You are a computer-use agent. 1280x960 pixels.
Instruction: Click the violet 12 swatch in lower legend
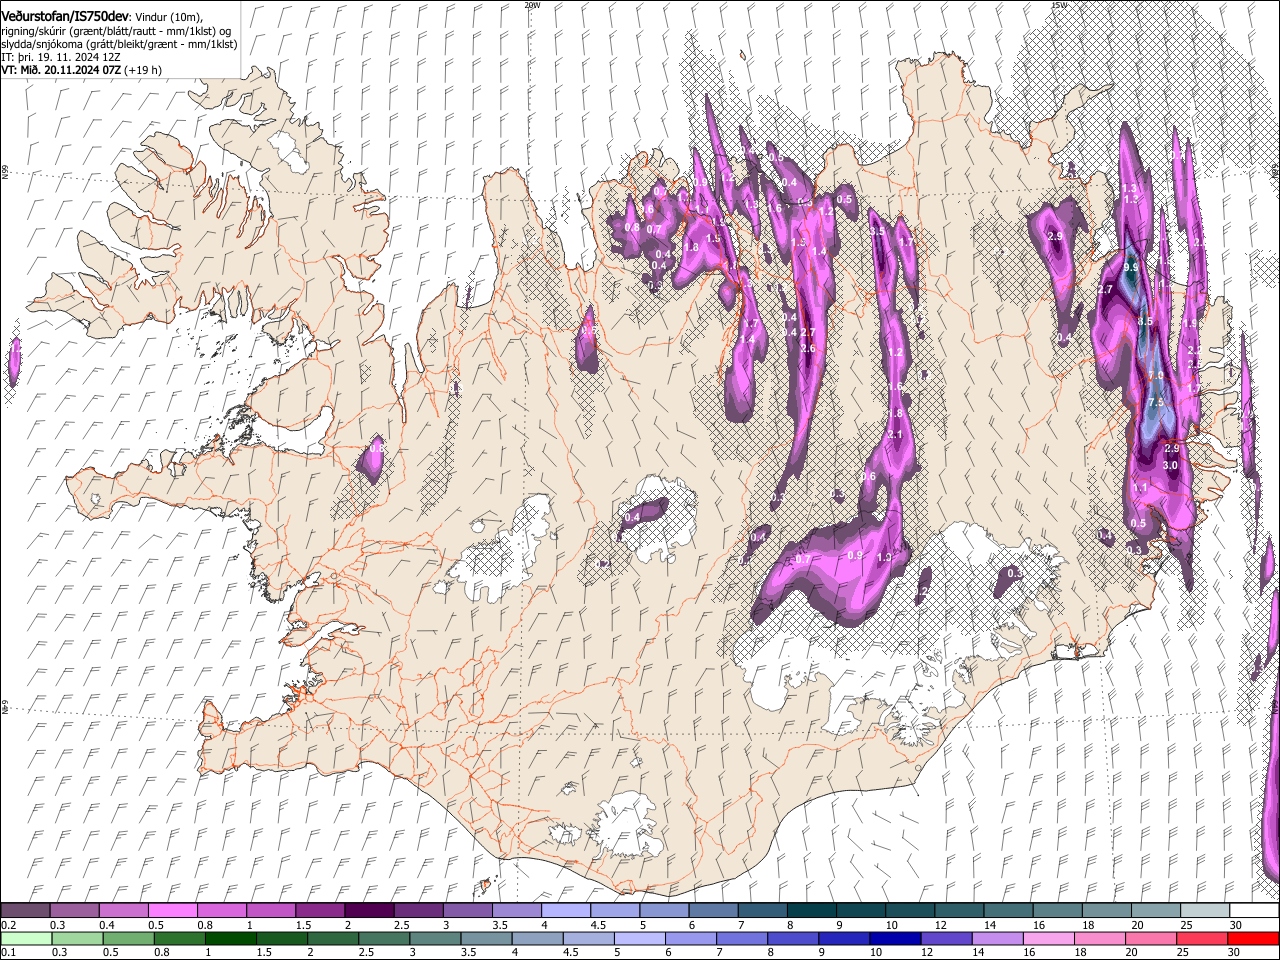coord(947,938)
